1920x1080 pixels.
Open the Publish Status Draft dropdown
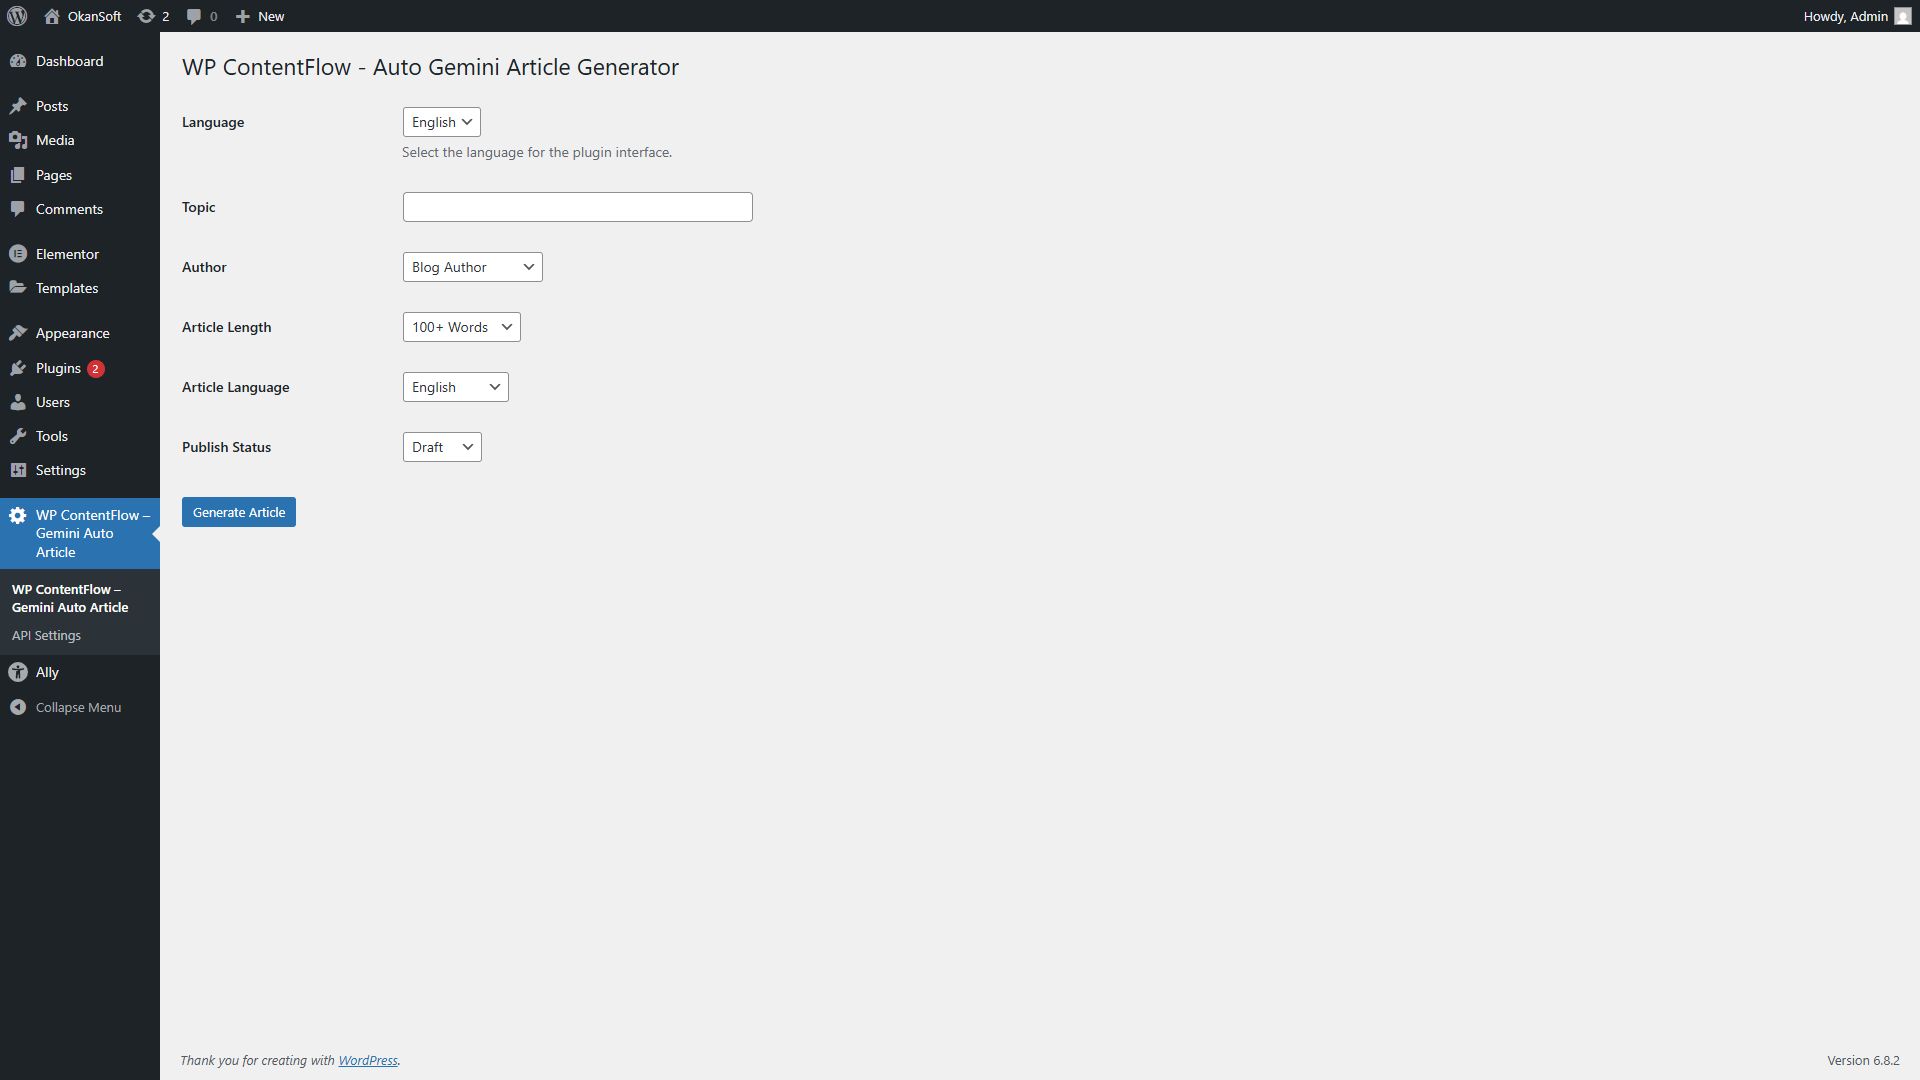click(x=441, y=447)
